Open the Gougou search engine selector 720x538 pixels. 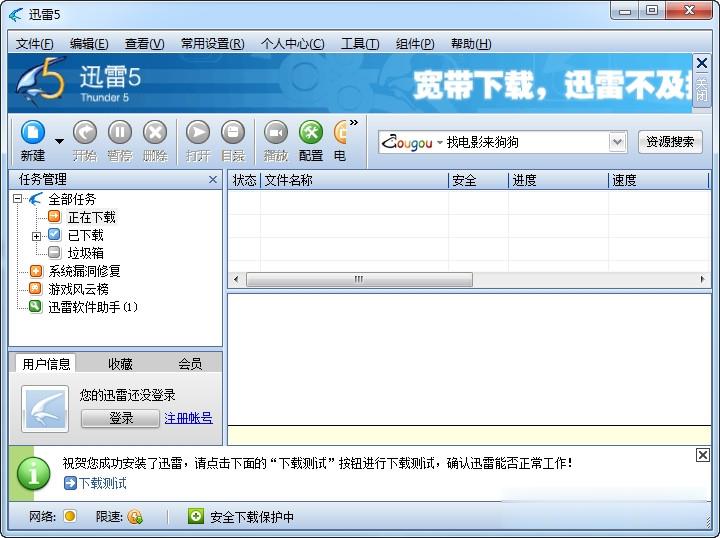(411, 143)
